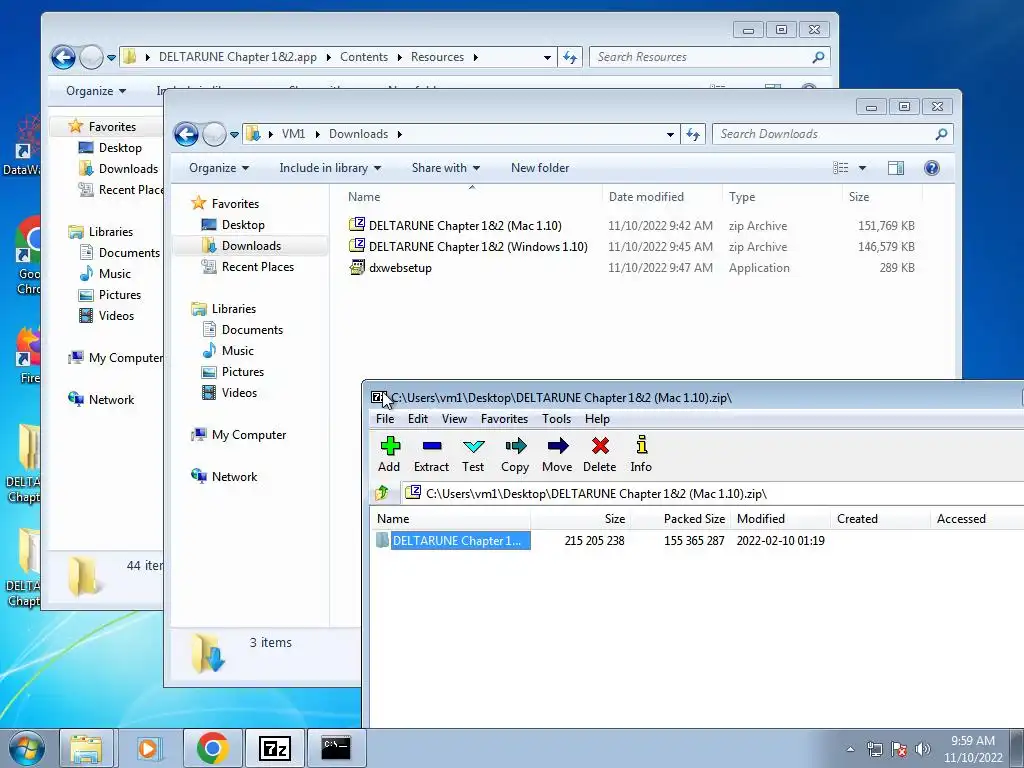Sort 7-Zip list by Created column

point(857,519)
